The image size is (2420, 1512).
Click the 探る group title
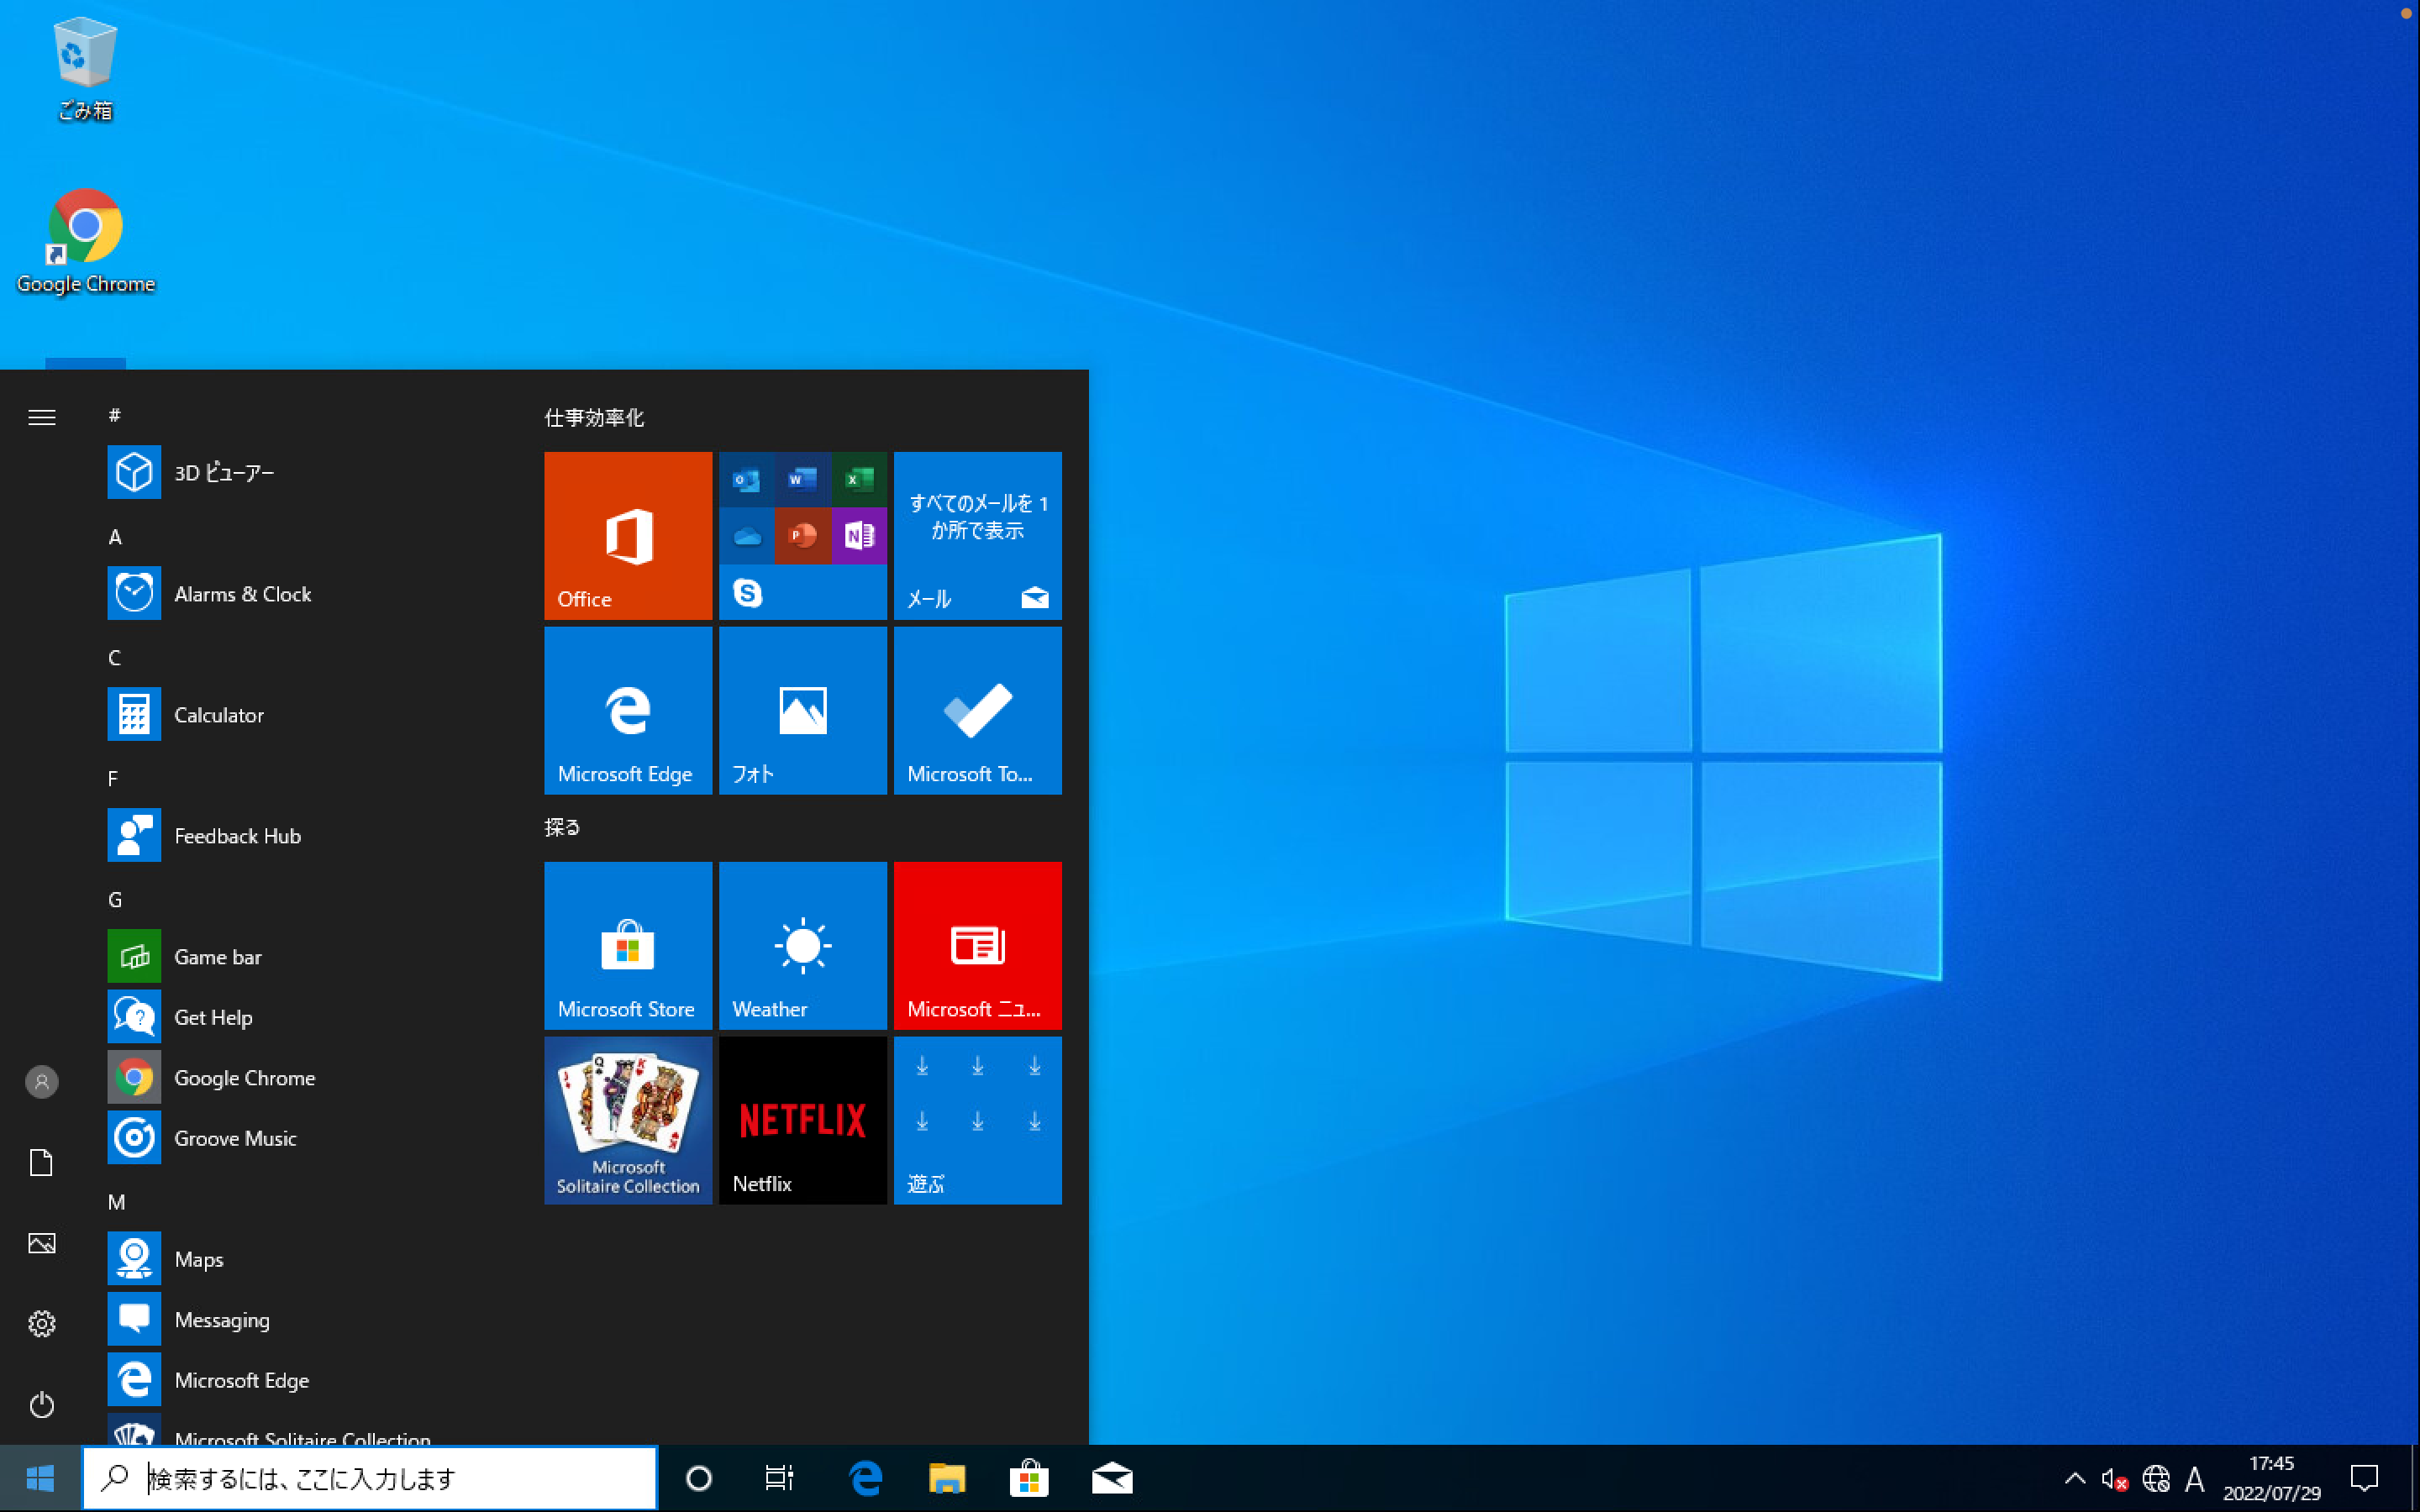coord(562,827)
